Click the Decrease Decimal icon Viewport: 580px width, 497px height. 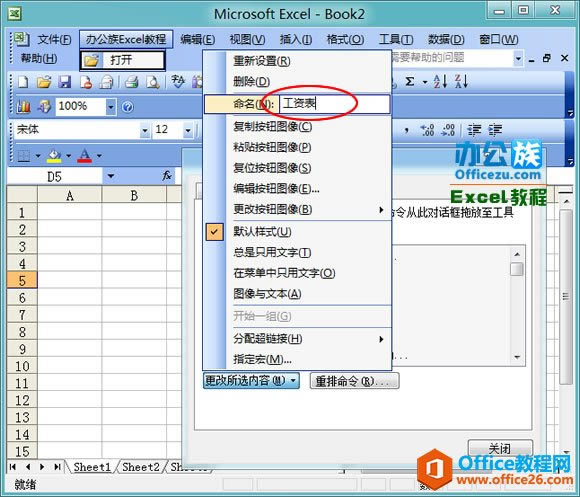point(448,130)
